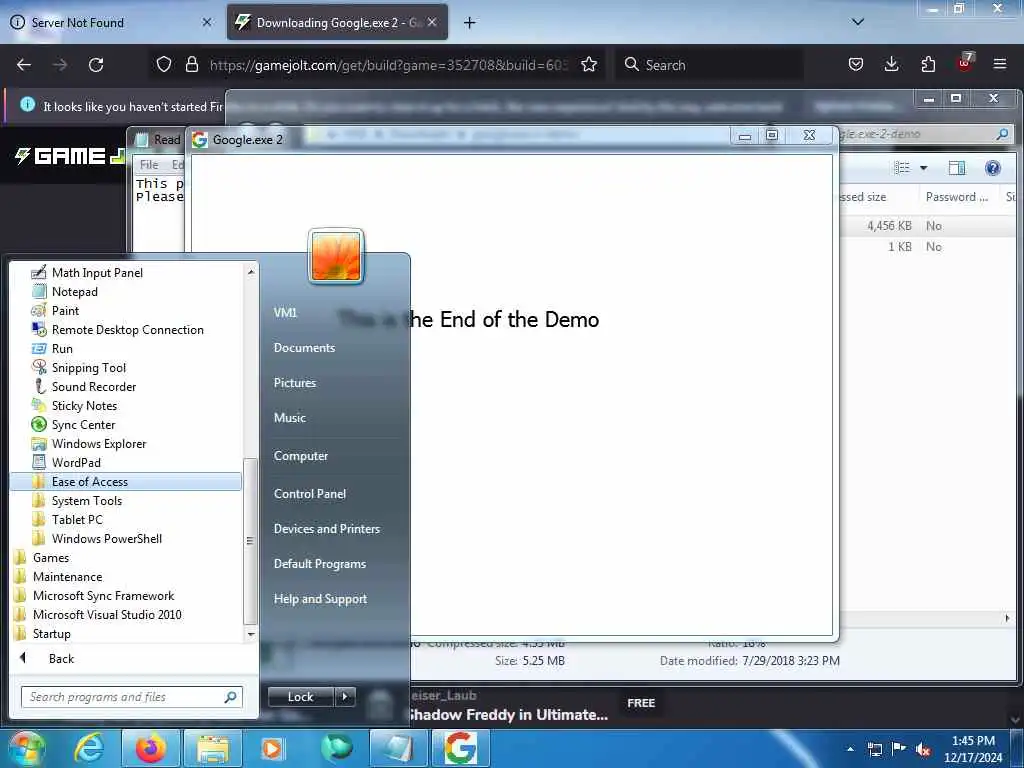
Task: Switch to Notepad window on taskbar
Action: (x=397, y=748)
